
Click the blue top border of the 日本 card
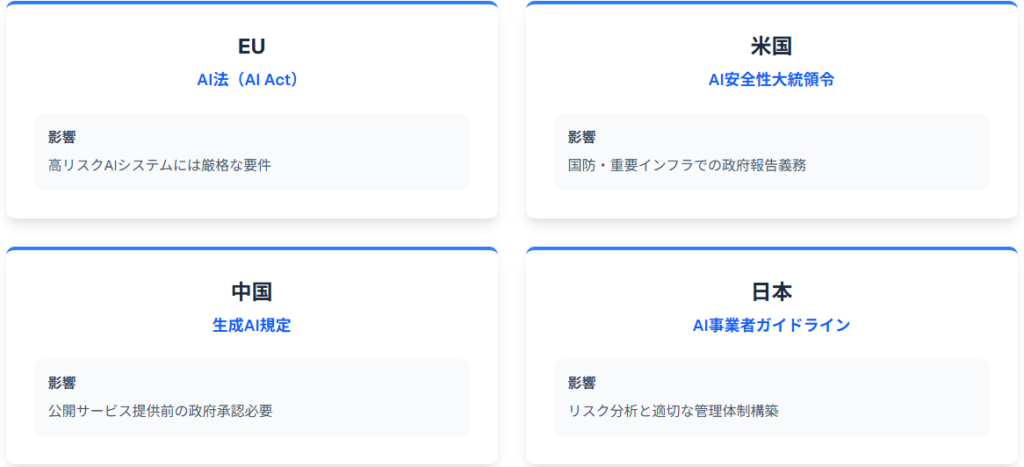coord(771,248)
